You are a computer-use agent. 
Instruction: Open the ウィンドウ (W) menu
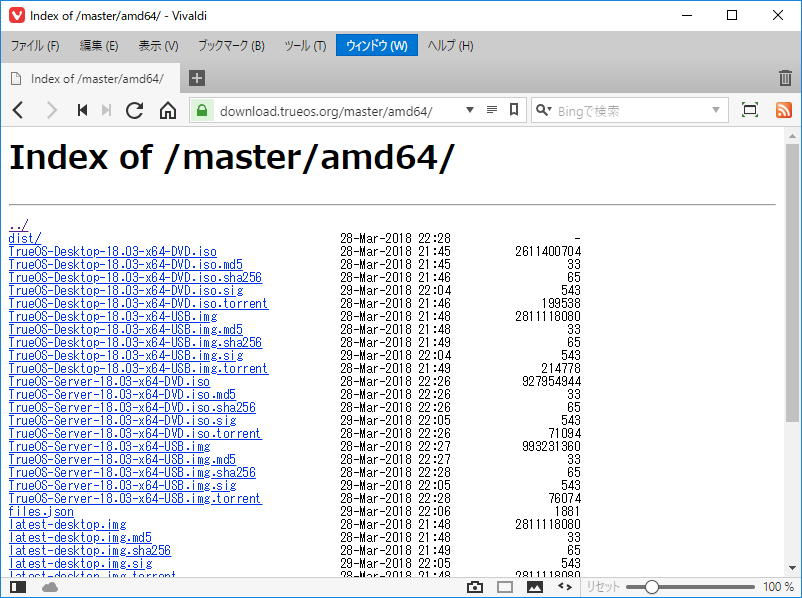coord(377,46)
